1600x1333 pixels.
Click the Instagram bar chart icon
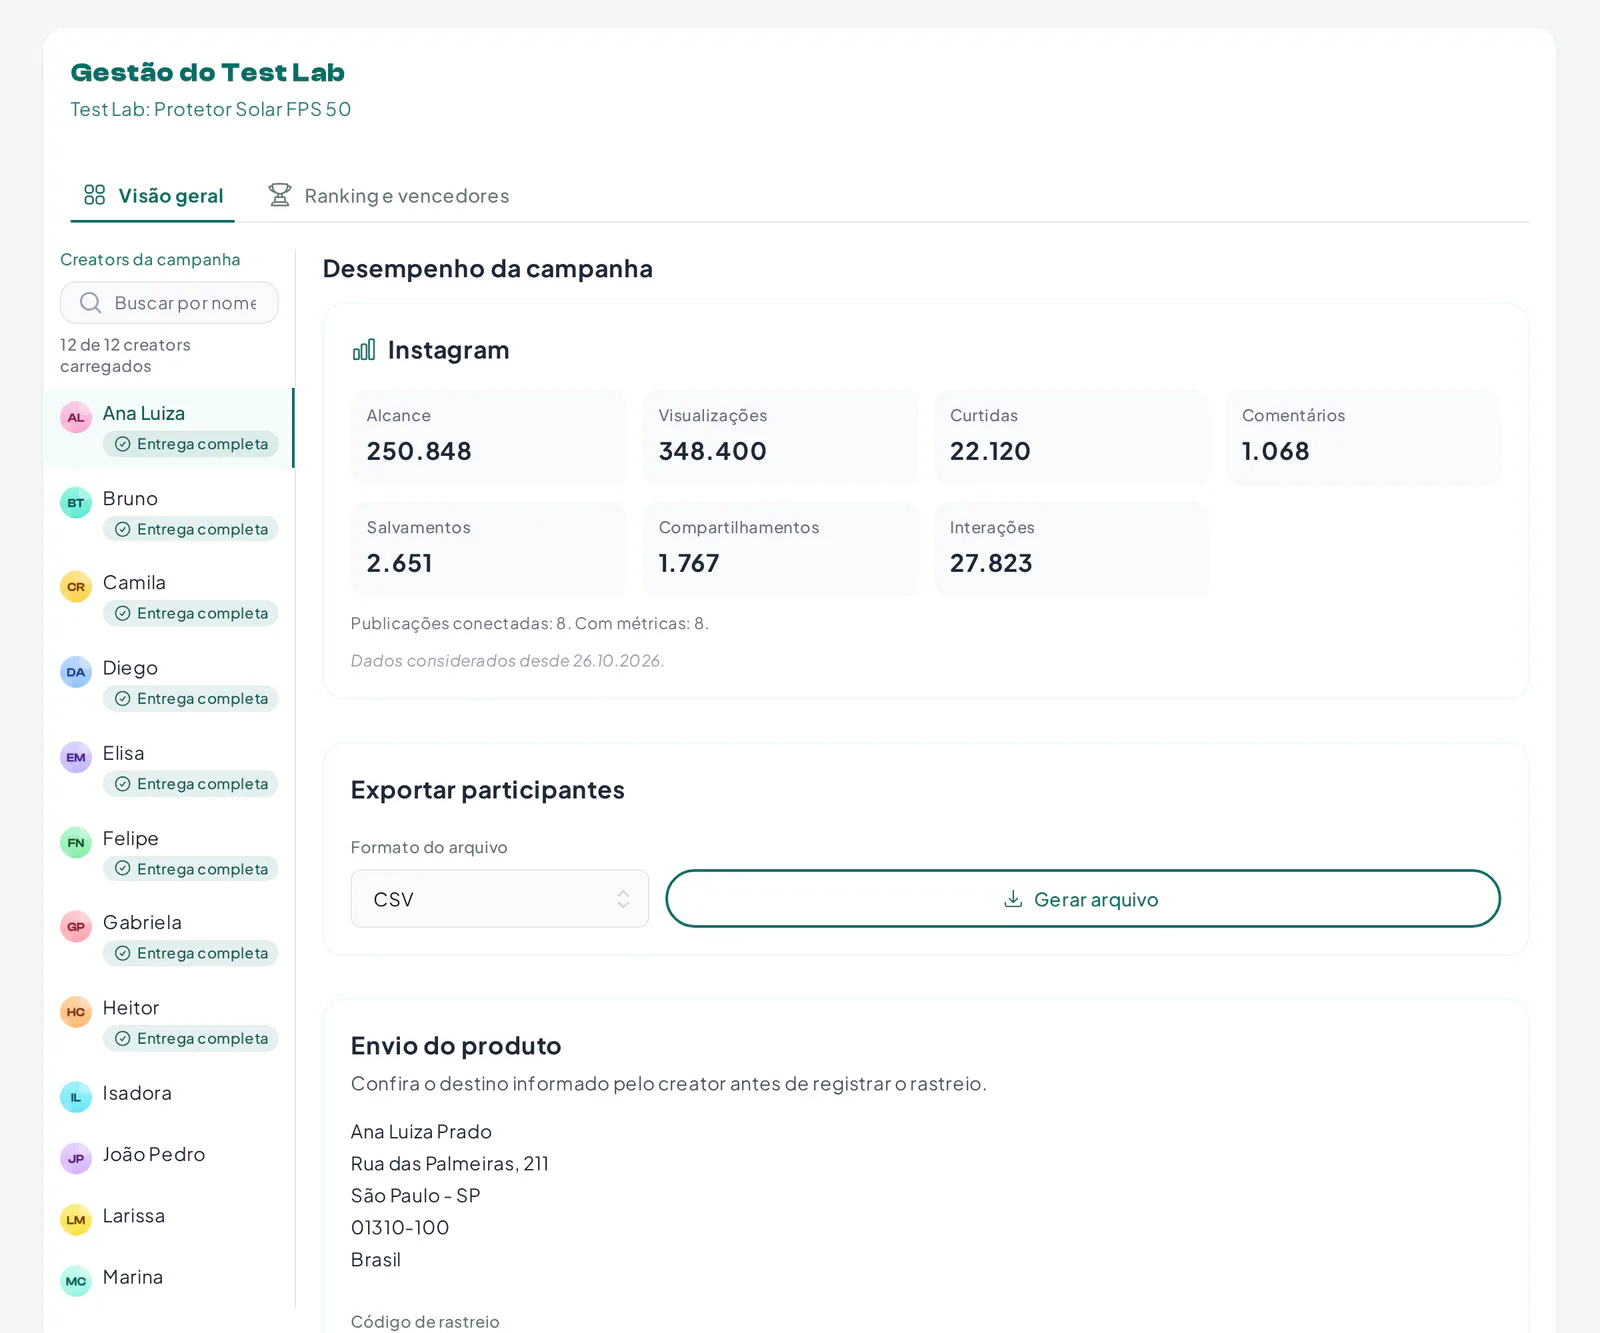[364, 350]
